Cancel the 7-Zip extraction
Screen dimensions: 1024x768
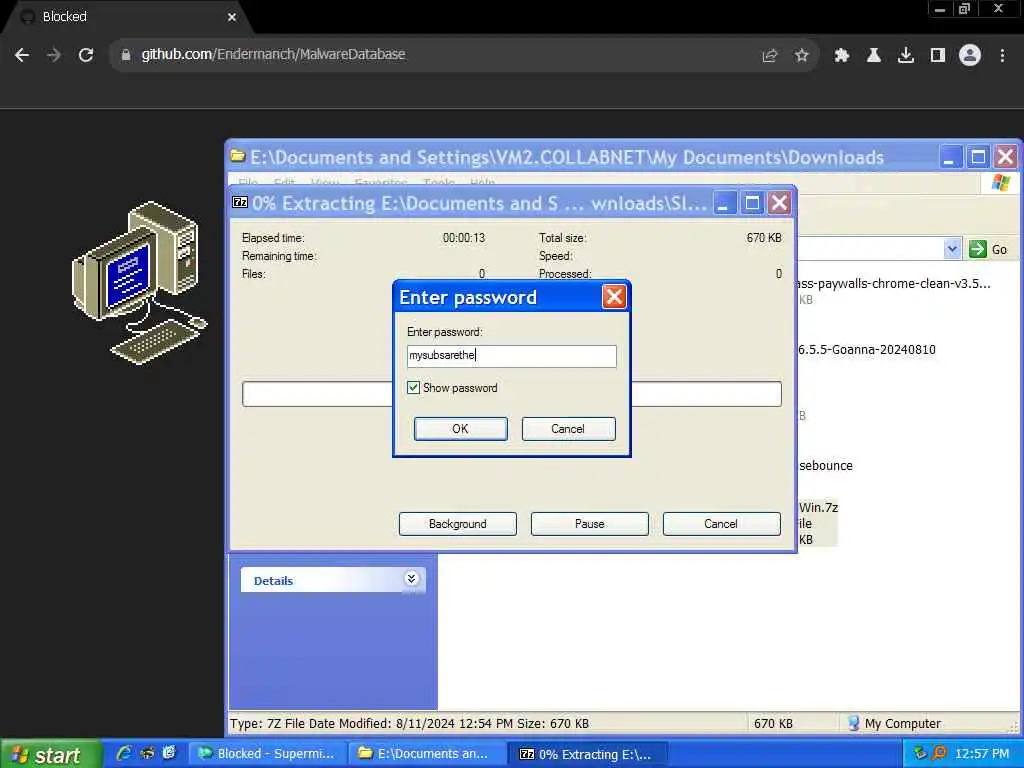722,524
